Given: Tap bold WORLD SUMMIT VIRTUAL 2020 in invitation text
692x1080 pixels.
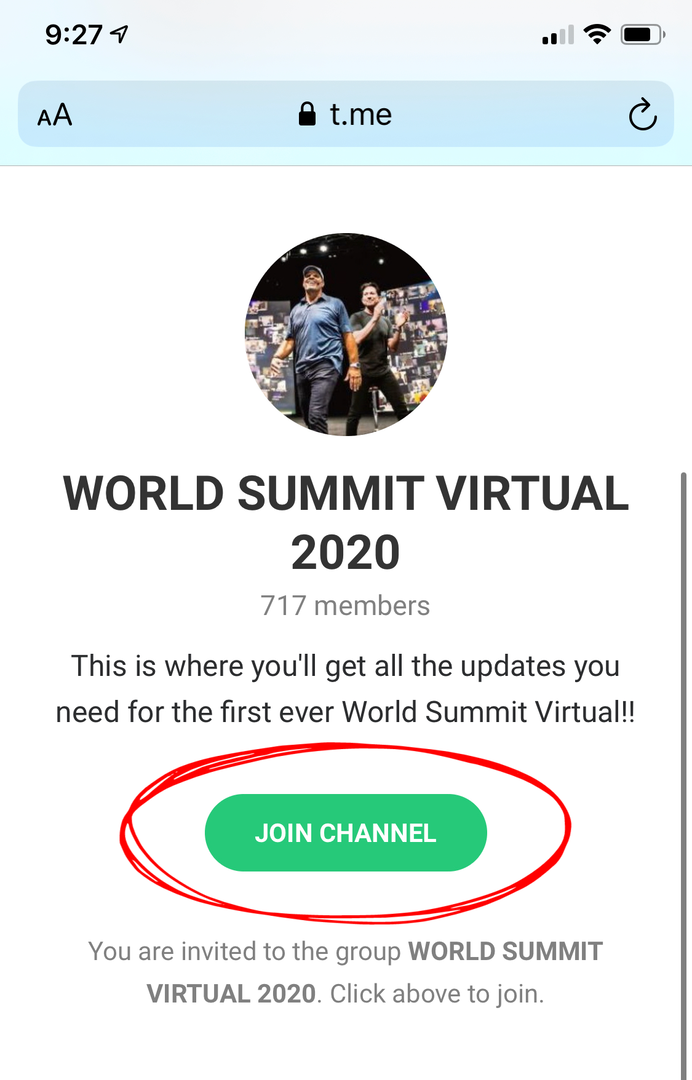Looking at the screenshot, I should point(375,973).
